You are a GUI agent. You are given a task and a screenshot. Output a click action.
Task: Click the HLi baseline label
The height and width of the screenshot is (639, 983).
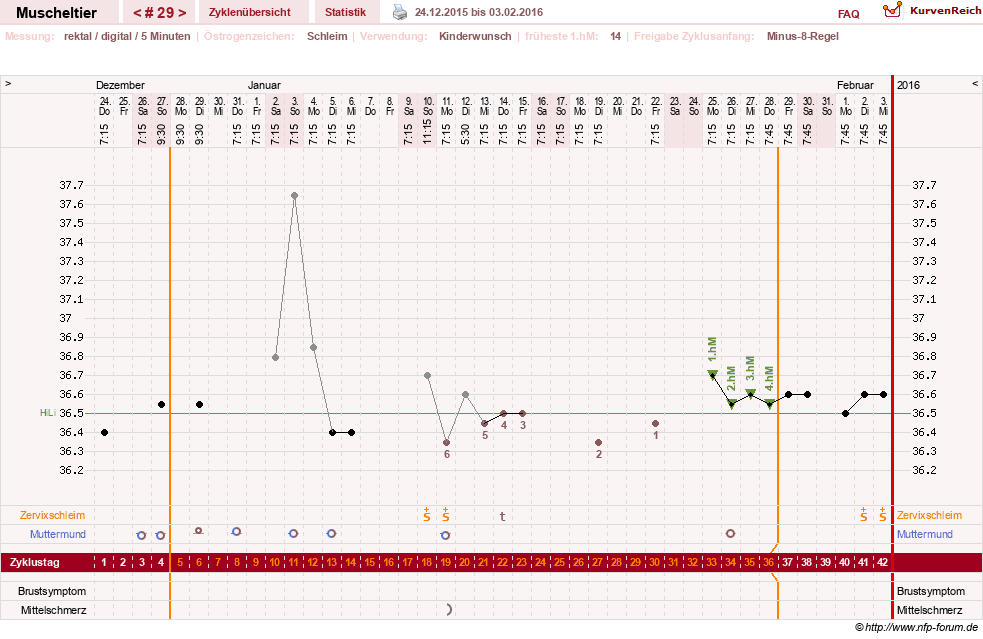click(x=48, y=413)
